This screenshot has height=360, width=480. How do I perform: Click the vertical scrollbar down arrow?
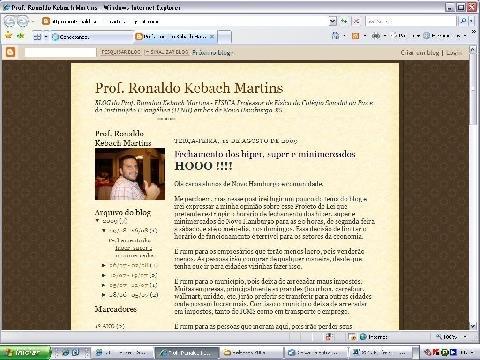point(473,326)
